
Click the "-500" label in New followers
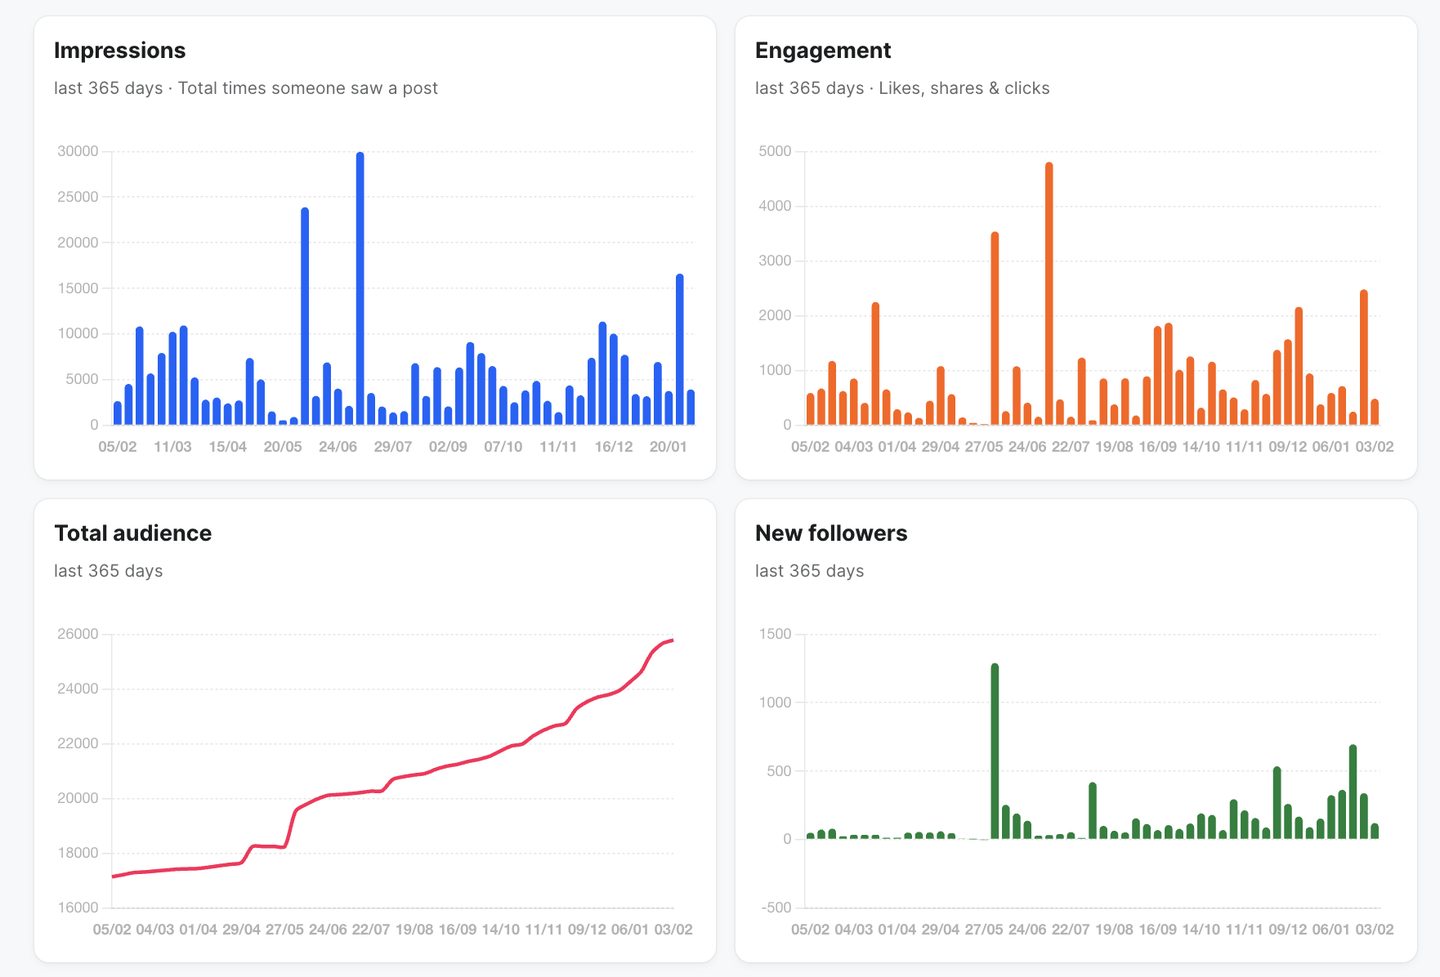tap(776, 908)
